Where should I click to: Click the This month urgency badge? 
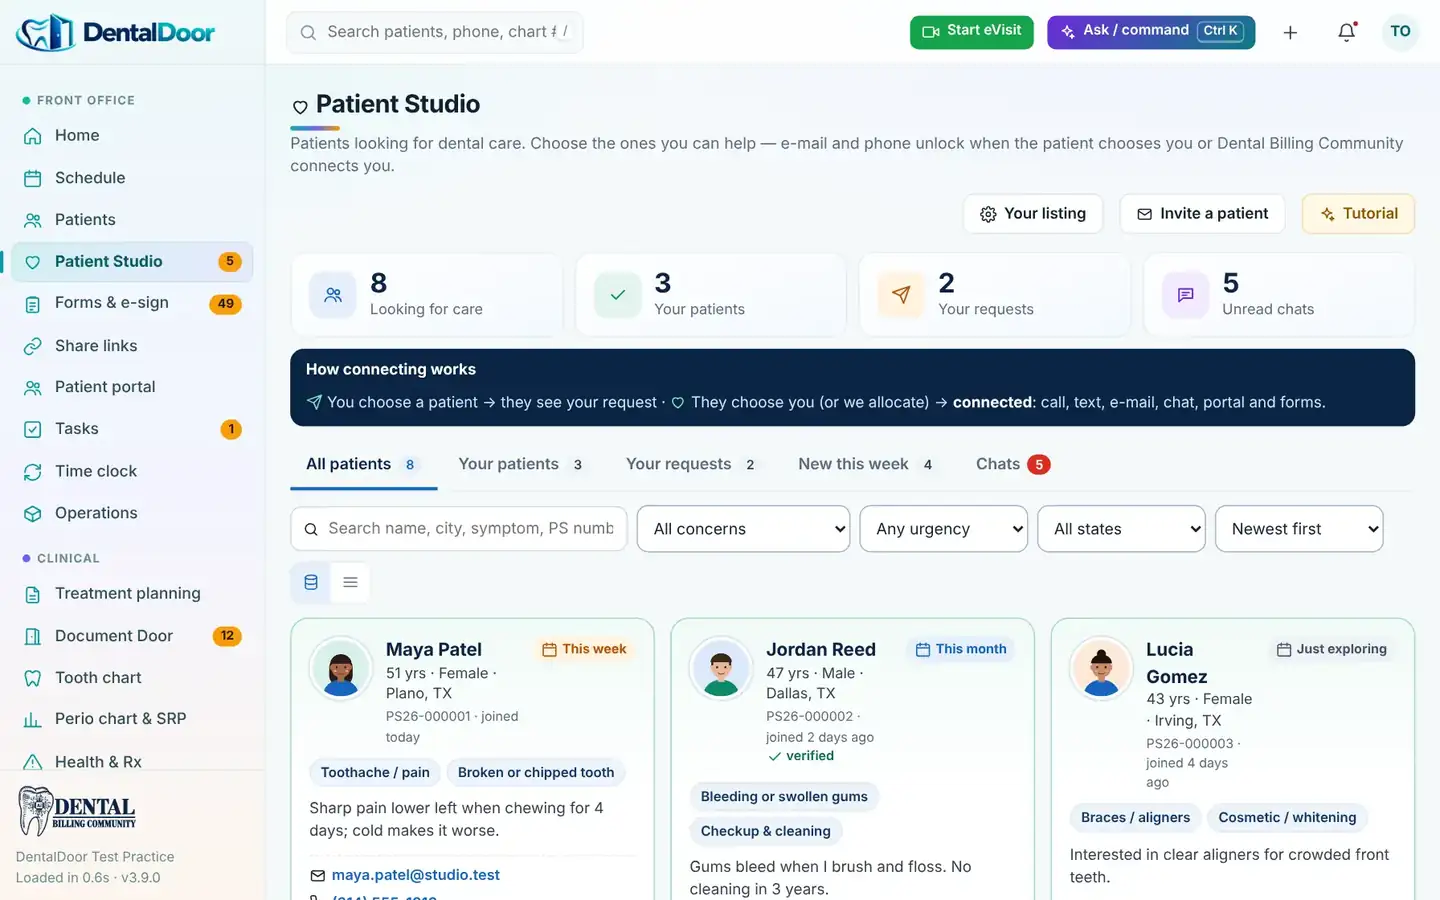(x=961, y=649)
